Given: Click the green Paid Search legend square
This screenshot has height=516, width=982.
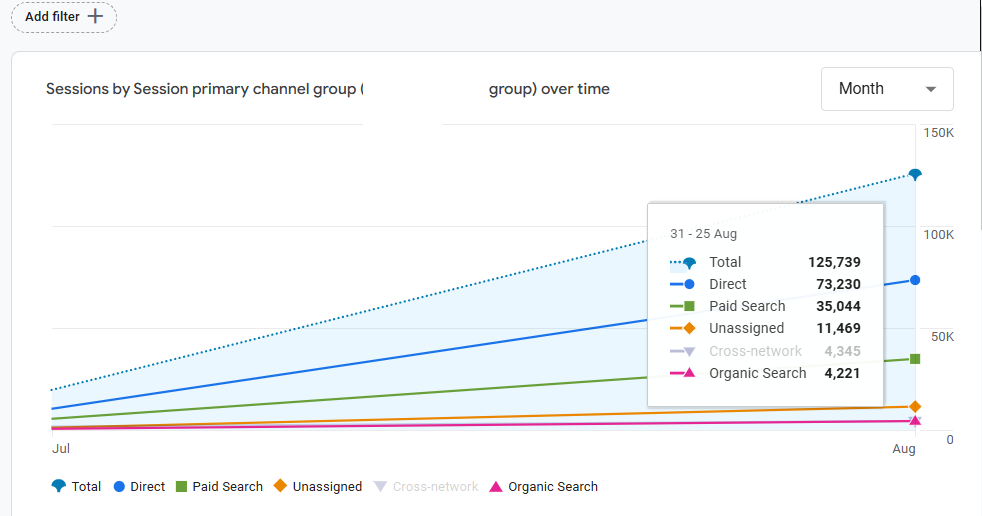Looking at the screenshot, I should point(182,487).
